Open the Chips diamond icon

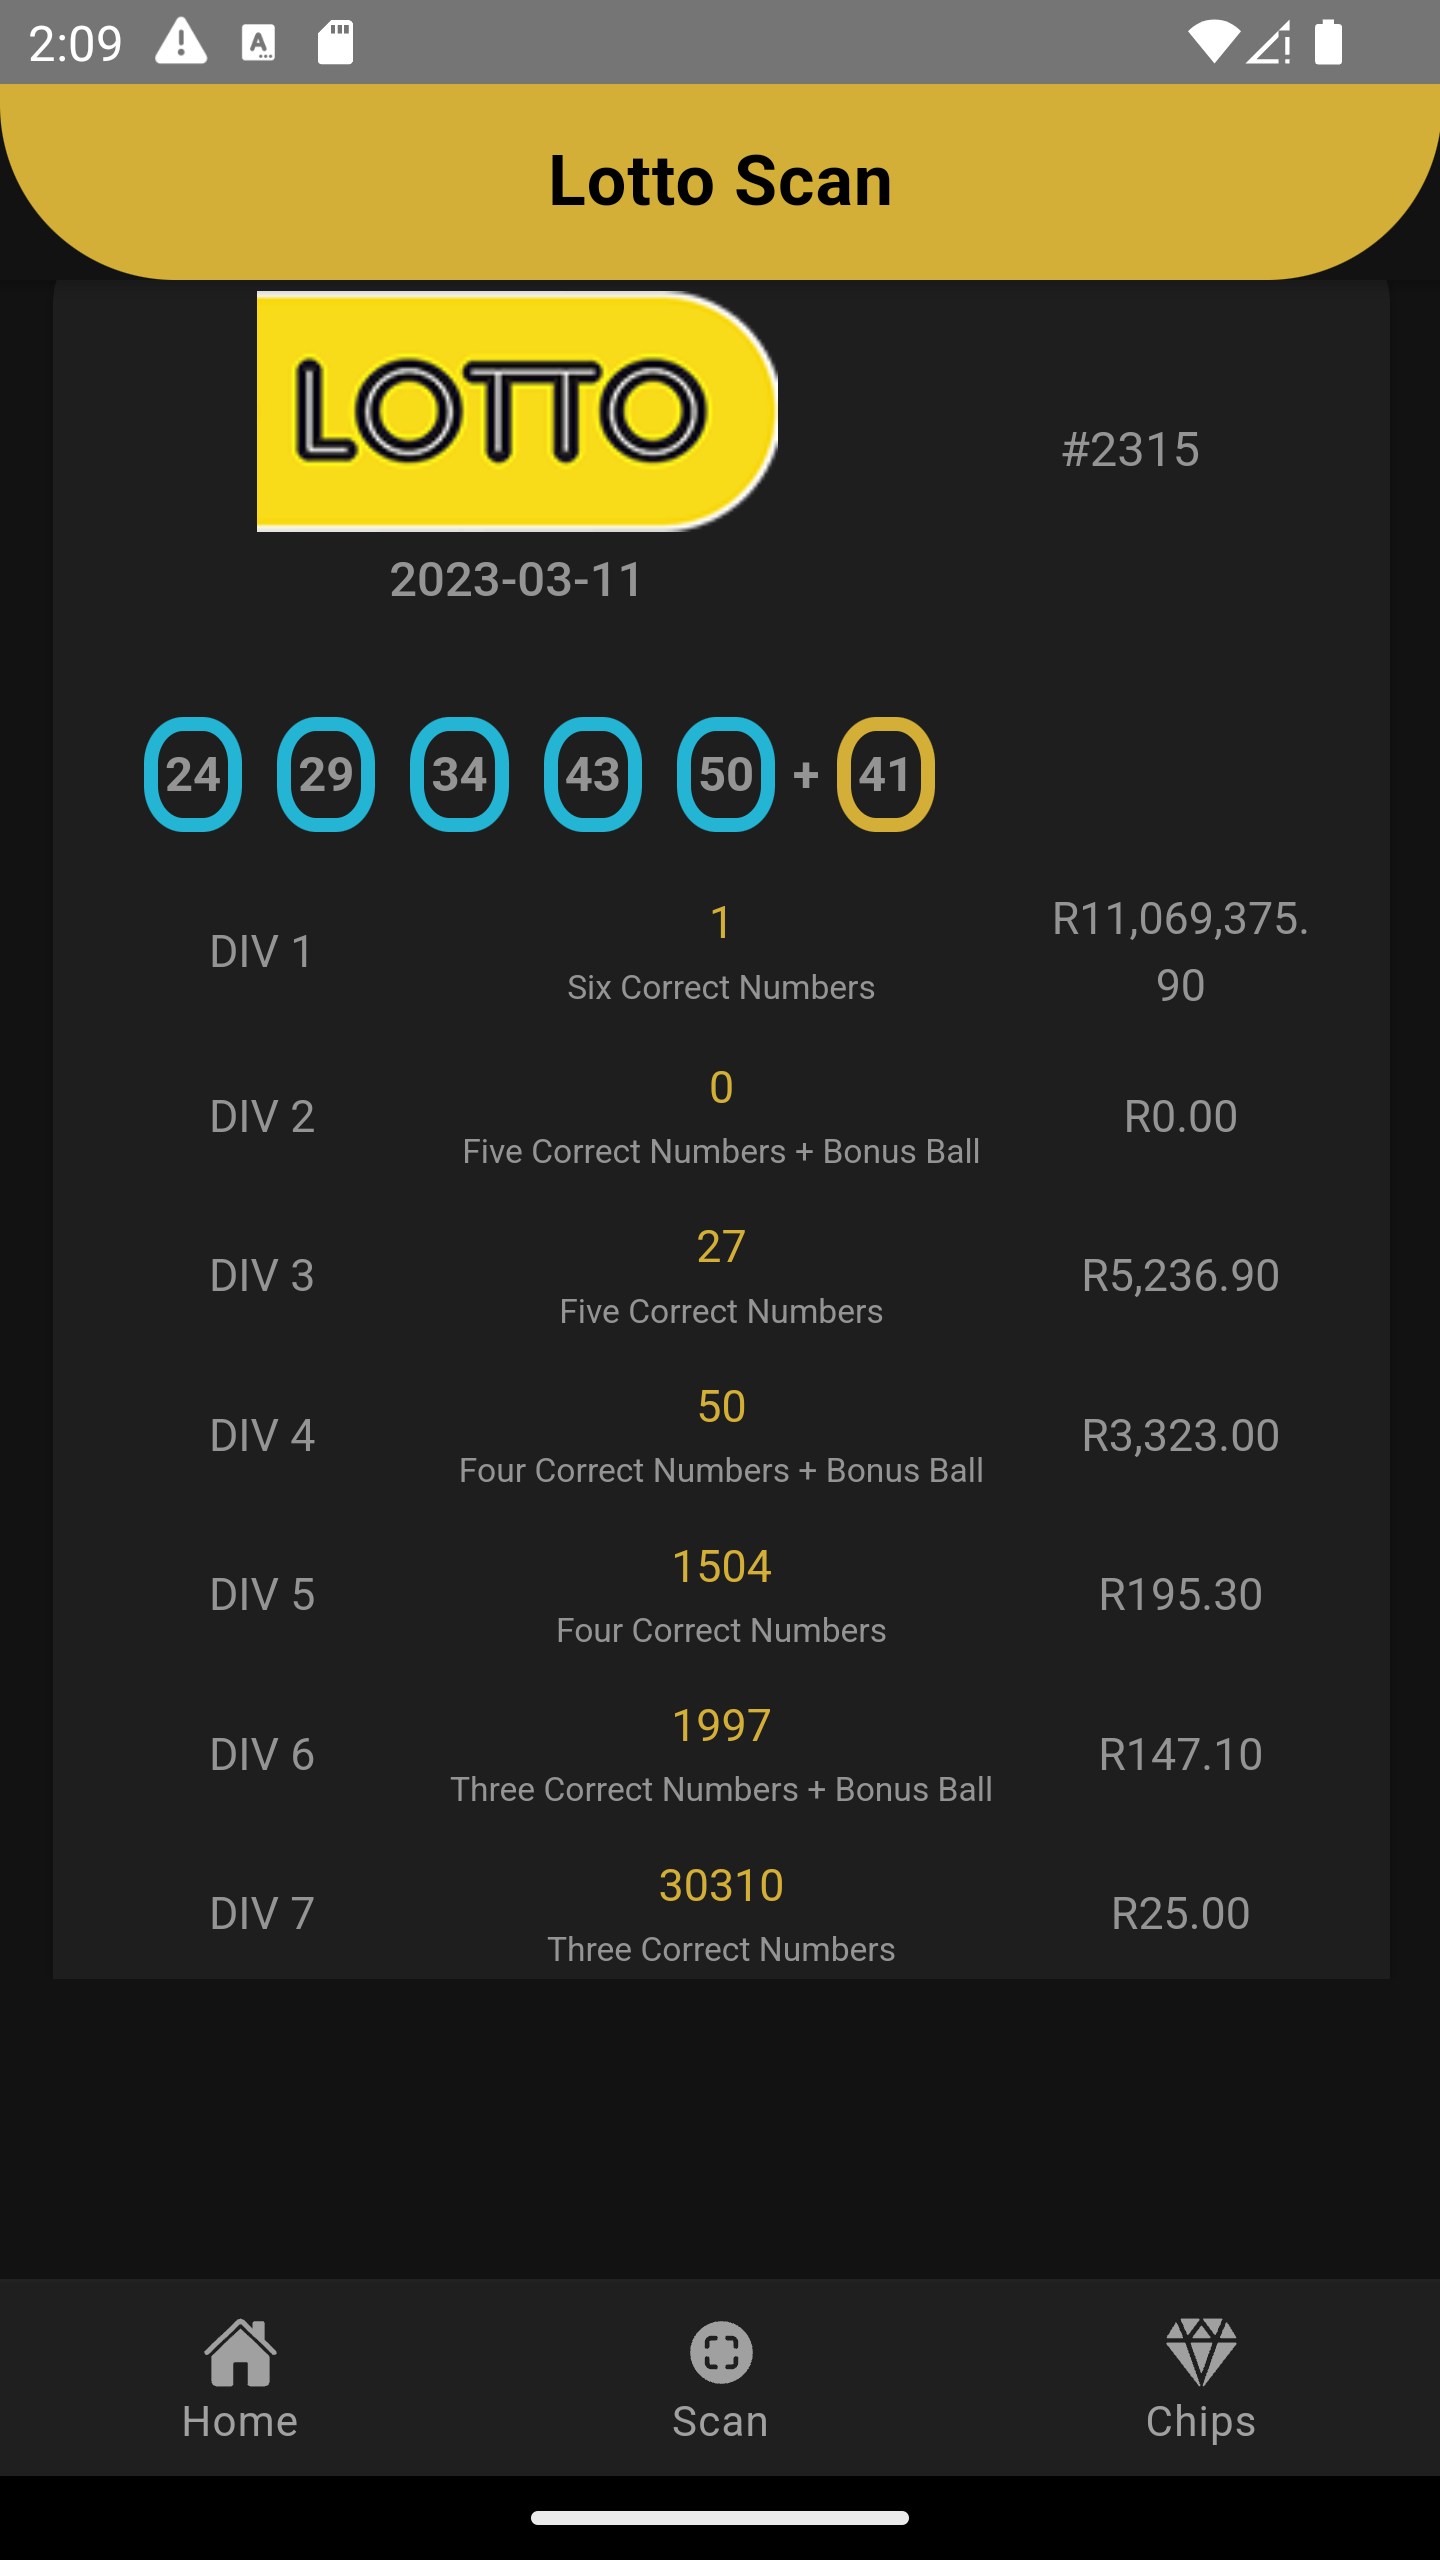click(x=1200, y=2352)
